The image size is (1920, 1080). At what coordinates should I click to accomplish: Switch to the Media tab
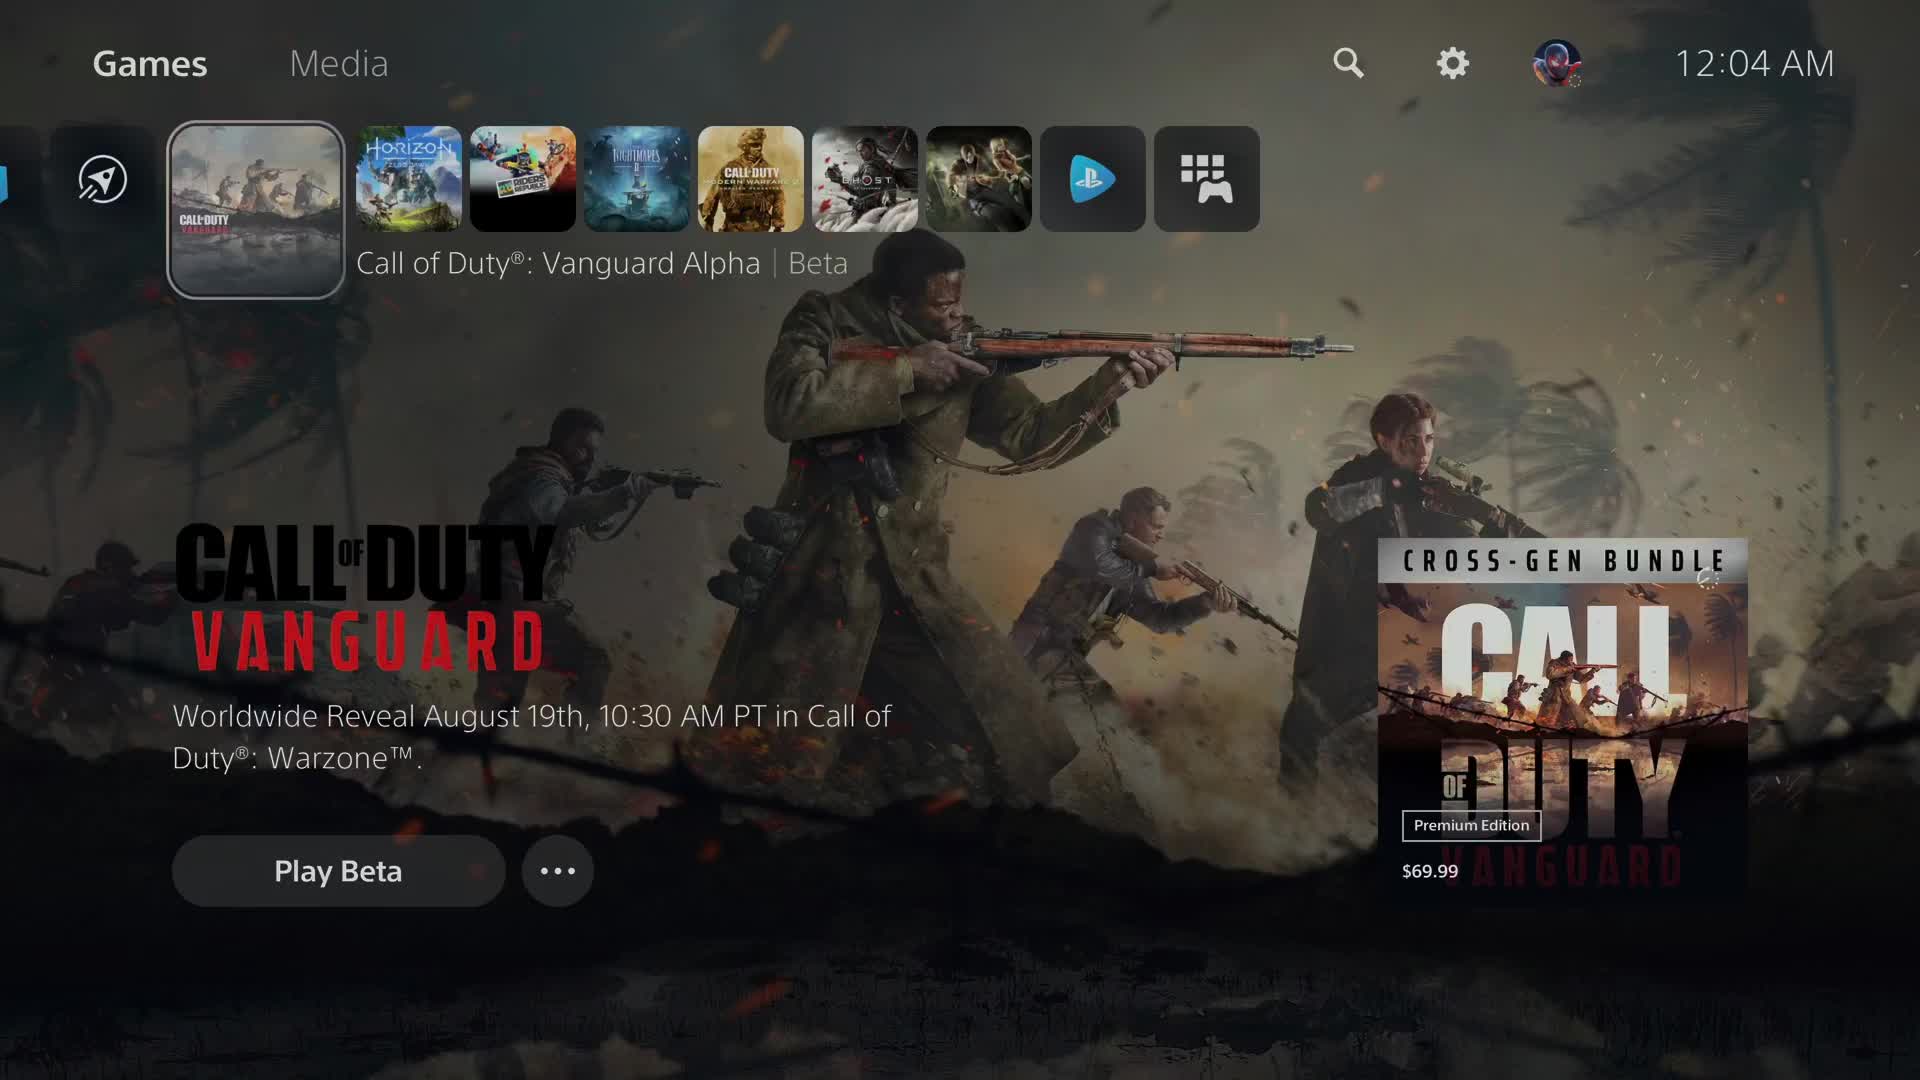coord(338,63)
